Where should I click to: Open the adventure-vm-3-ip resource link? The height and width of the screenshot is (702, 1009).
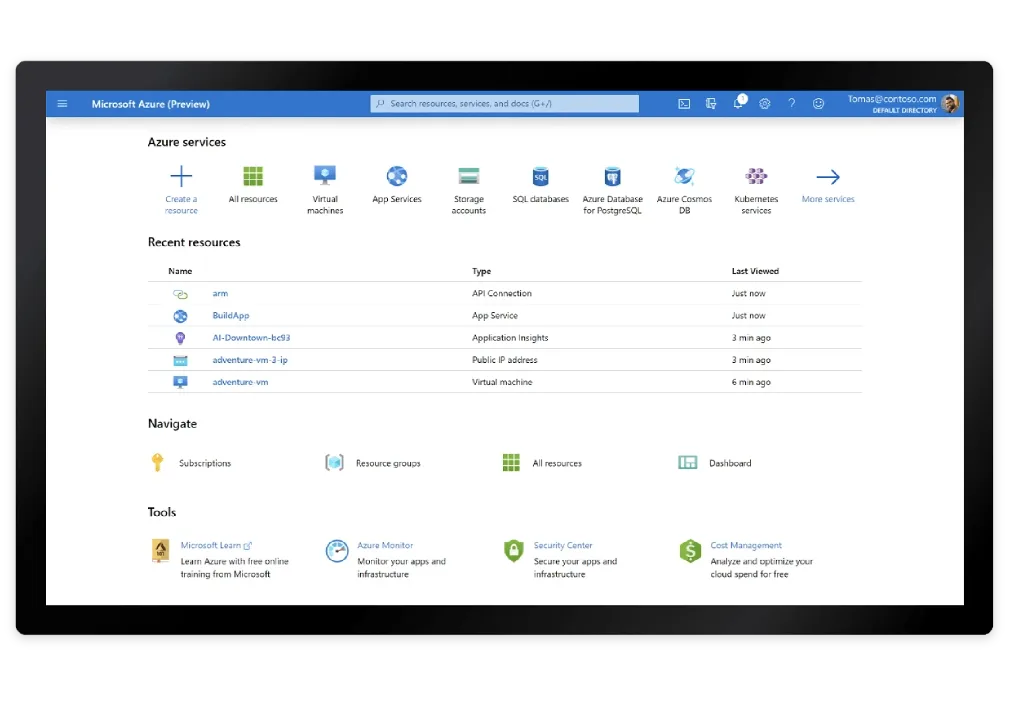click(250, 360)
